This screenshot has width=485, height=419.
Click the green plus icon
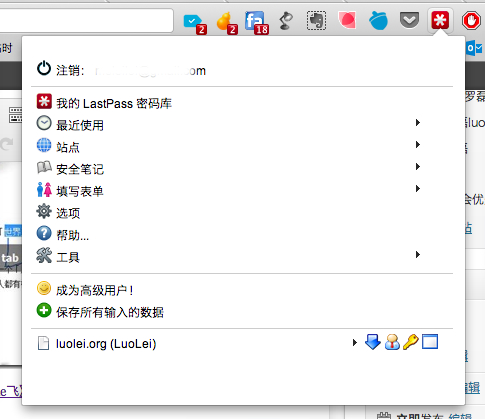pos(44,310)
